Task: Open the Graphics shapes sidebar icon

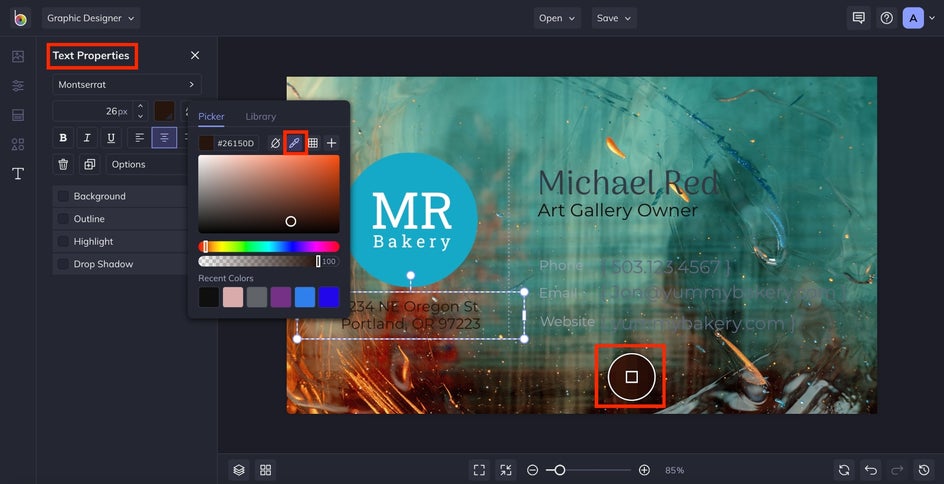Action: click(18, 144)
